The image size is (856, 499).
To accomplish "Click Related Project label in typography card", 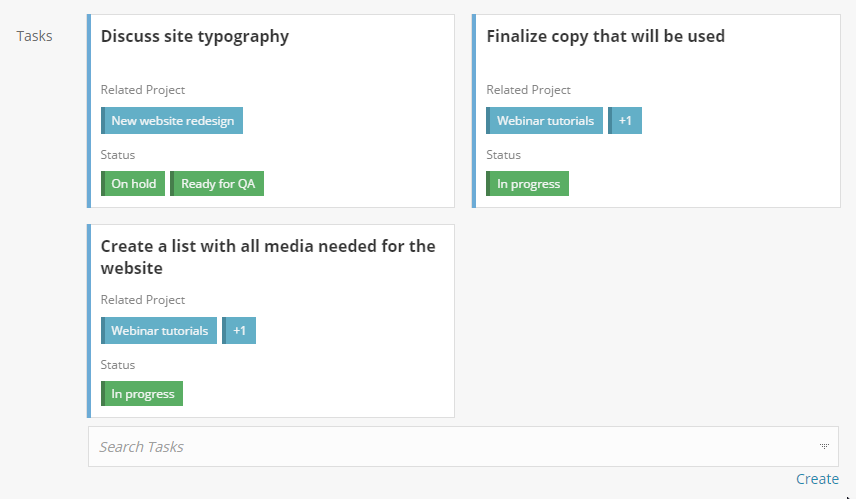I will click(x=143, y=90).
